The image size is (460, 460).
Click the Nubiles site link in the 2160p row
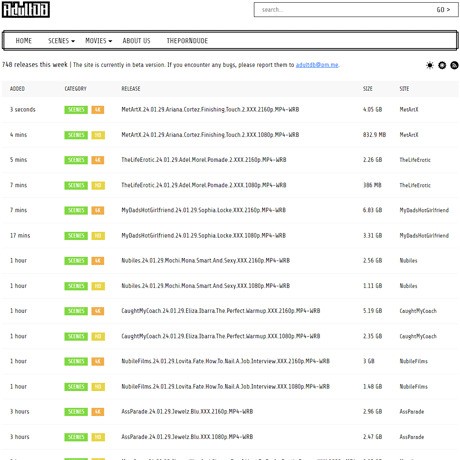pyautogui.click(x=408, y=261)
